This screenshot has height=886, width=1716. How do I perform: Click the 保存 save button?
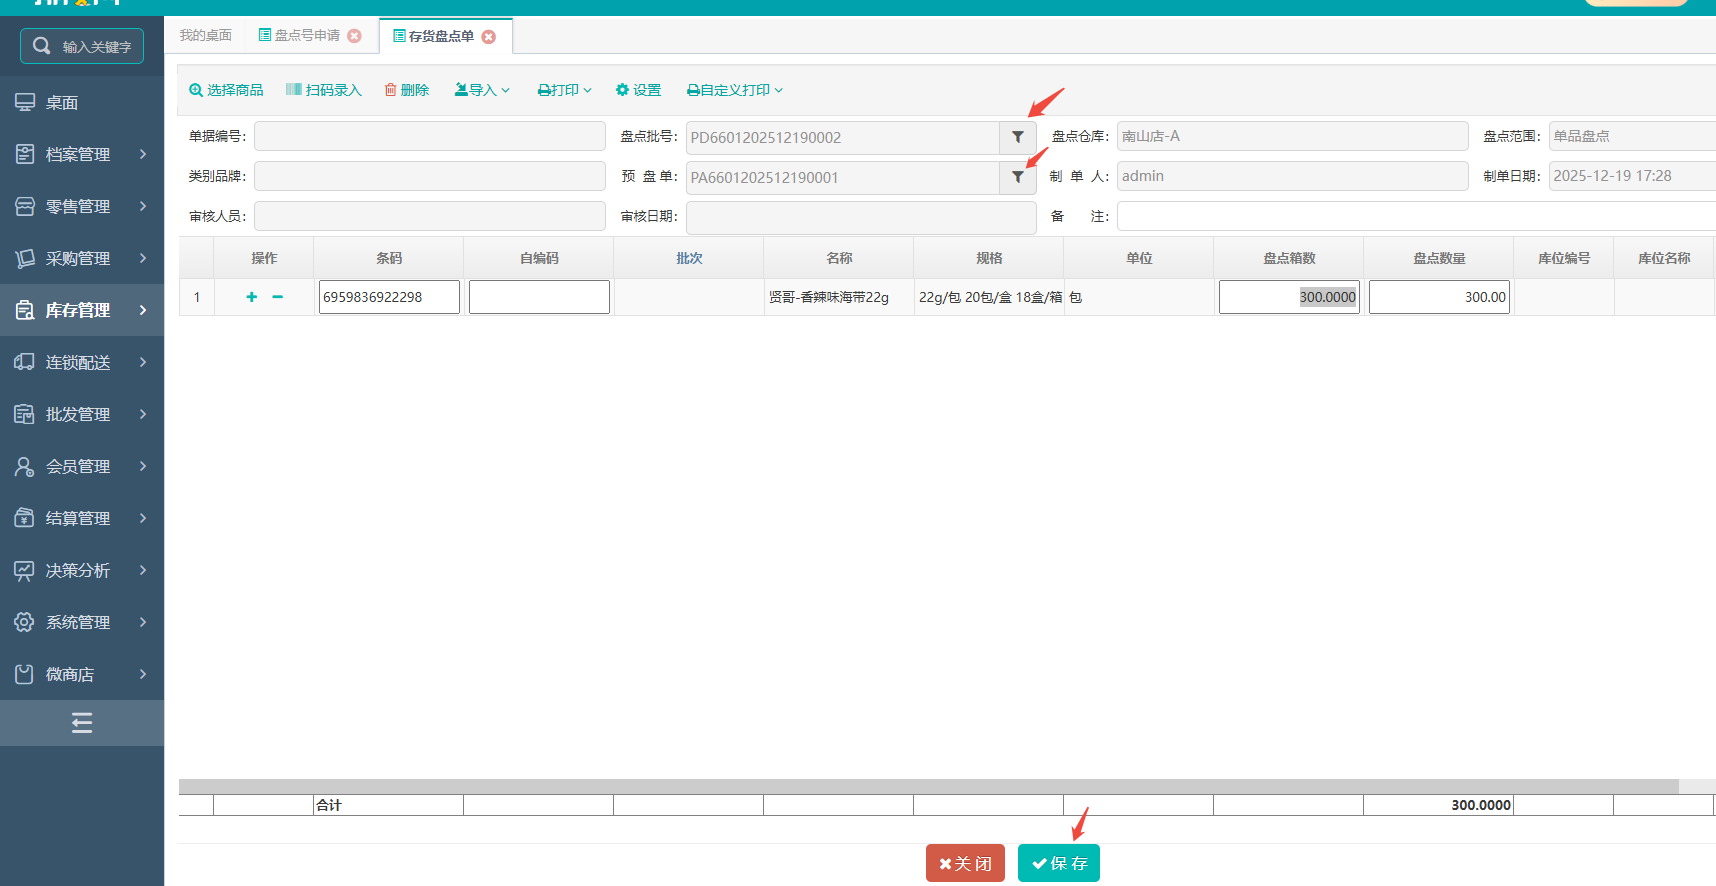pos(1059,863)
